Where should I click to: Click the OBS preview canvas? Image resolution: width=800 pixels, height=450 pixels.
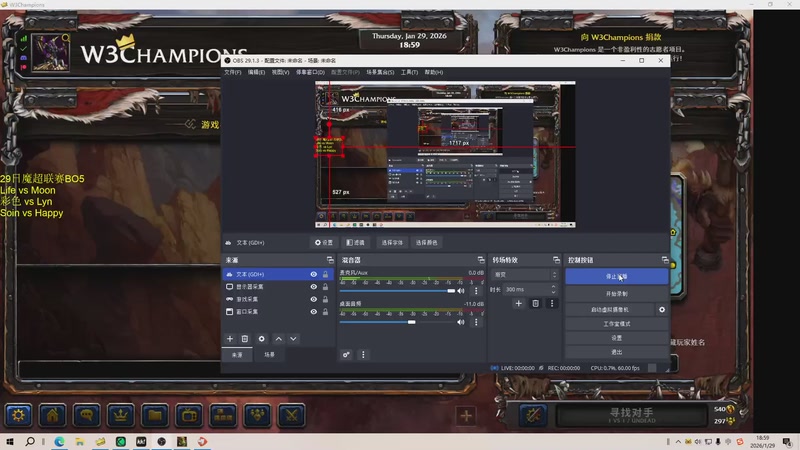tap(445, 154)
